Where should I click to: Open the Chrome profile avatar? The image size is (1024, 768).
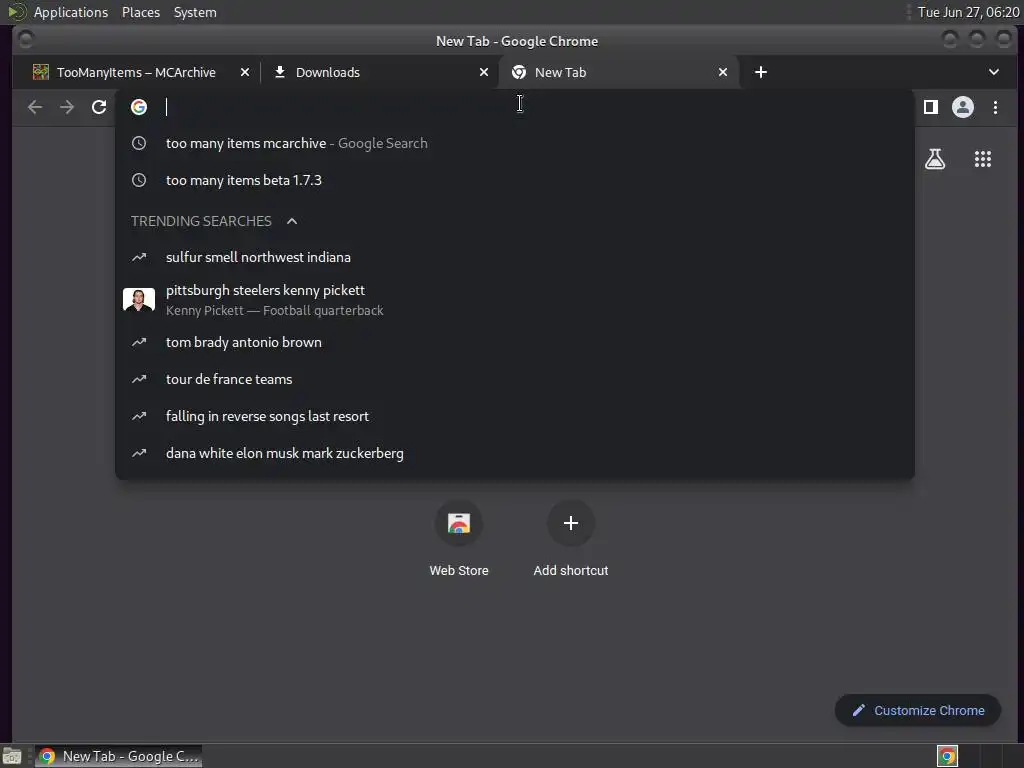(963, 107)
